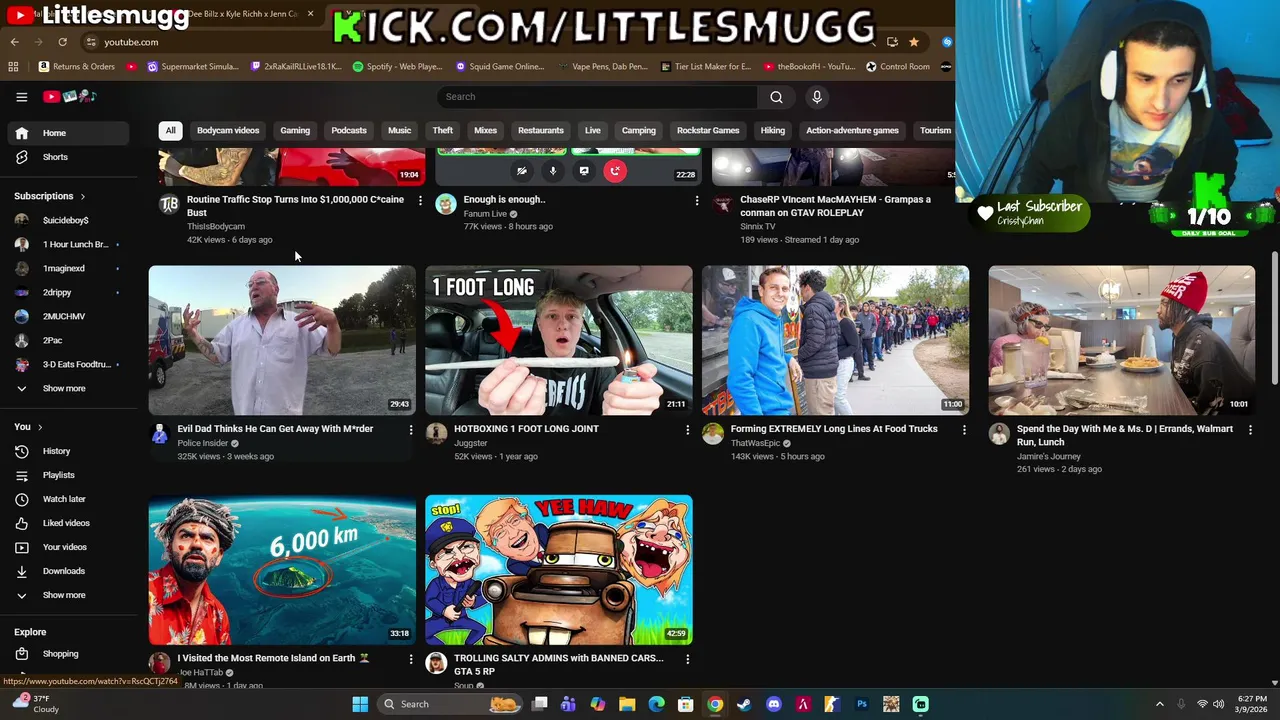Image resolution: width=1280 pixels, height=720 pixels.
Task: Go back with browser back arrow
Action: click(x=14, y=42)
